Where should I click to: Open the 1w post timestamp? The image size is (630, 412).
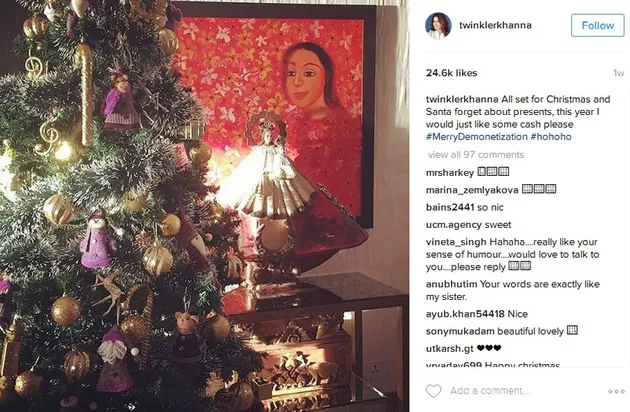coord(619,73)
